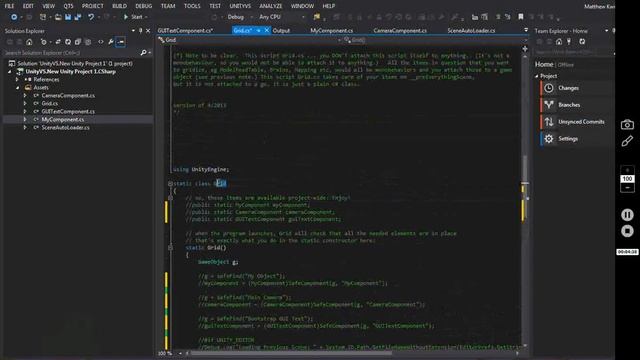Switch to the CameraComponent.cs tab
Viewport: 640px width, 360px height.
click(x=400, y=31)
